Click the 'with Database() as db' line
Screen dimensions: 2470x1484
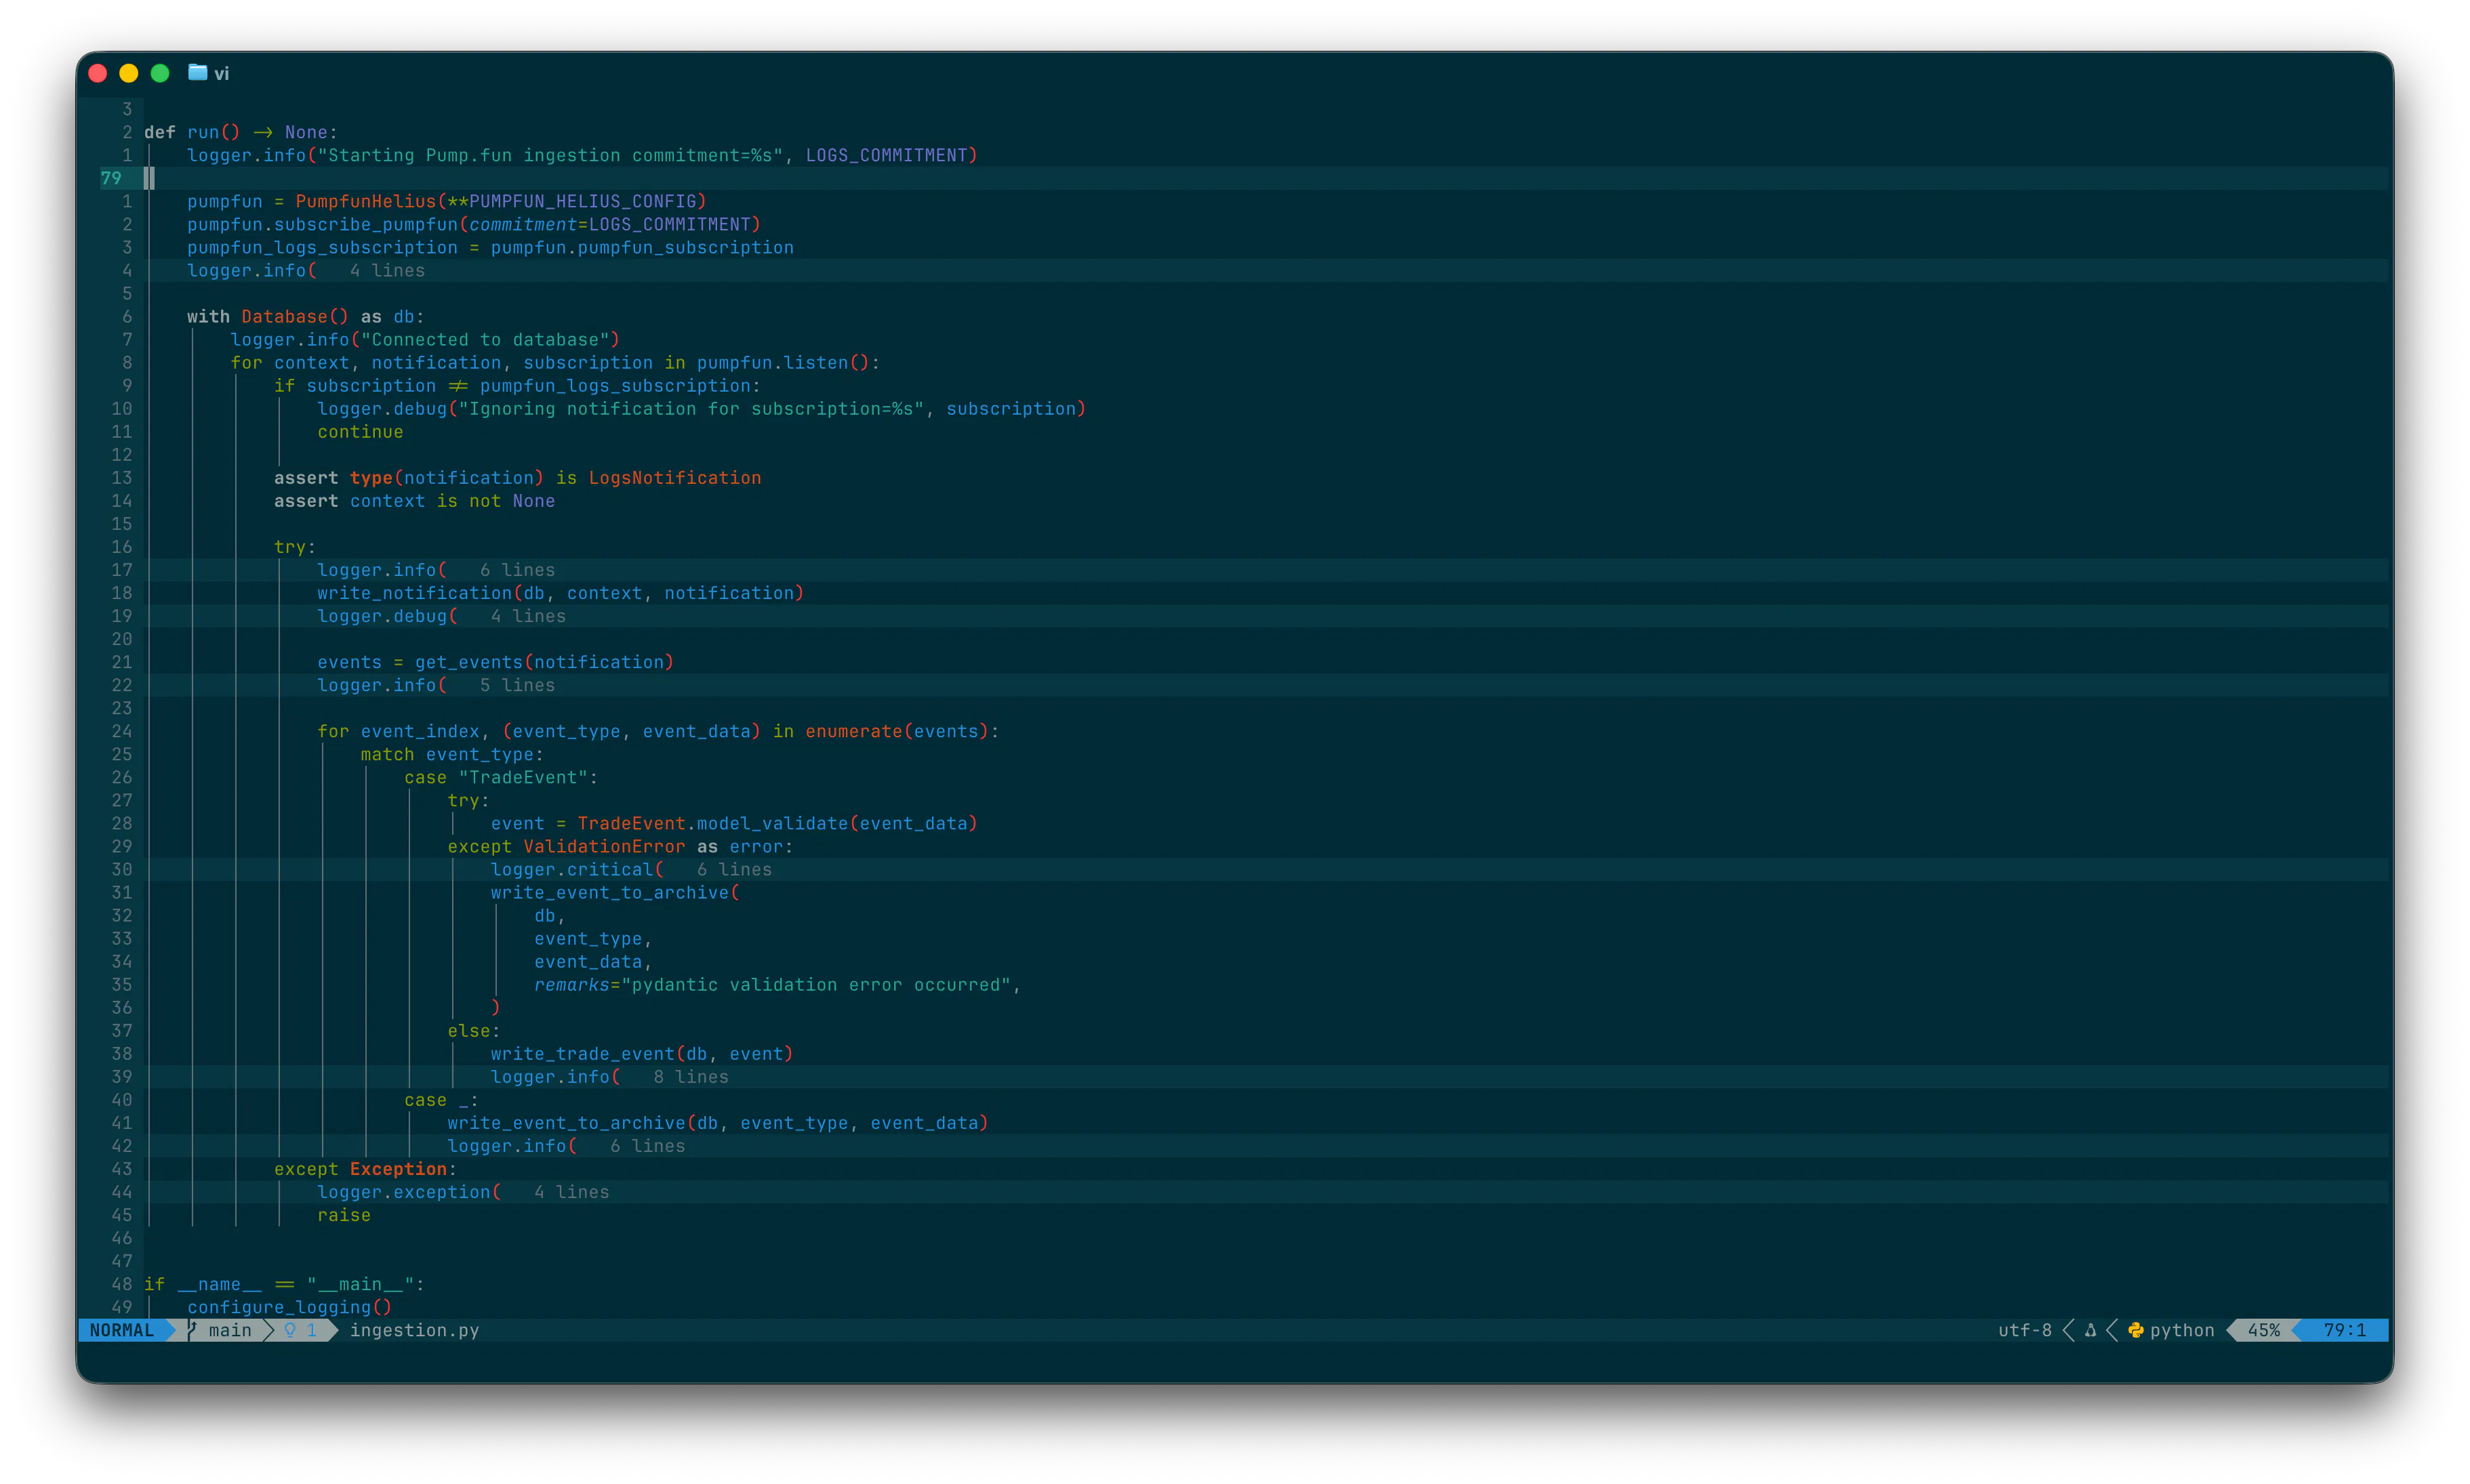point(306,316)
